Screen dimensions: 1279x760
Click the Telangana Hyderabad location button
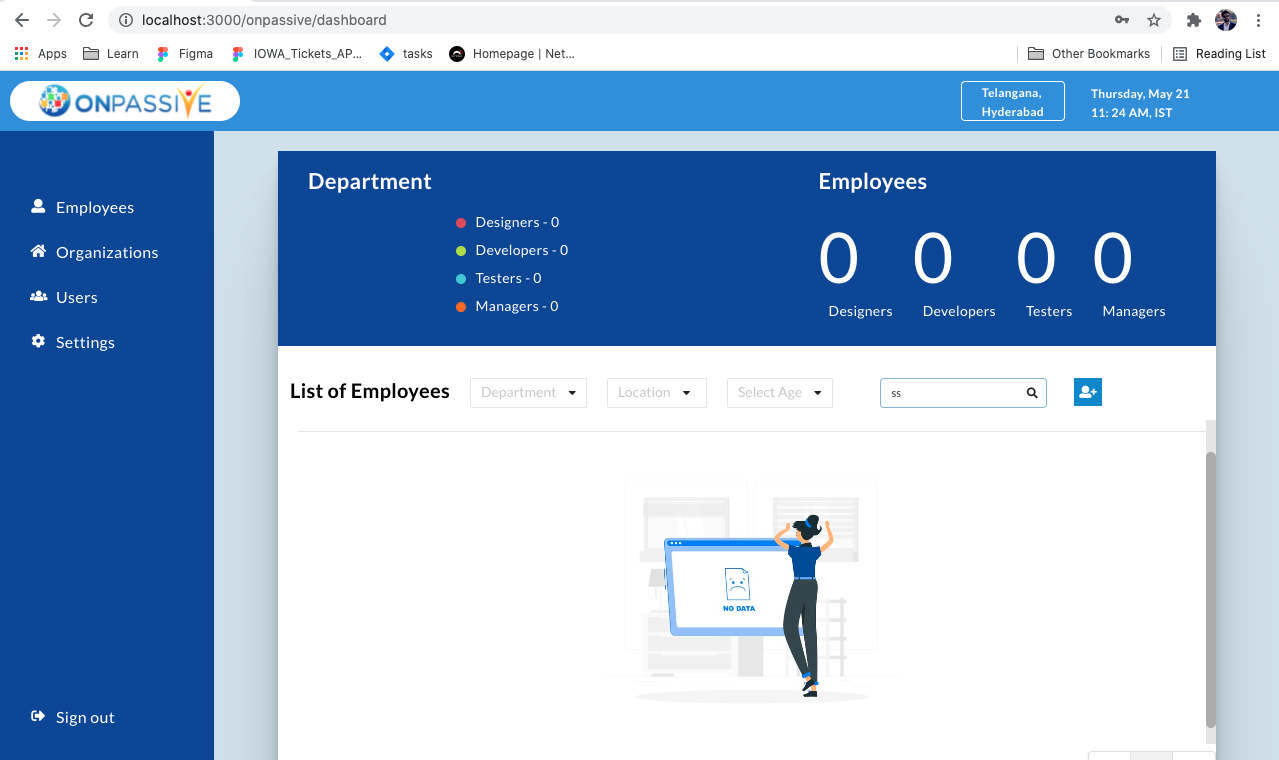pos(1012,100)
